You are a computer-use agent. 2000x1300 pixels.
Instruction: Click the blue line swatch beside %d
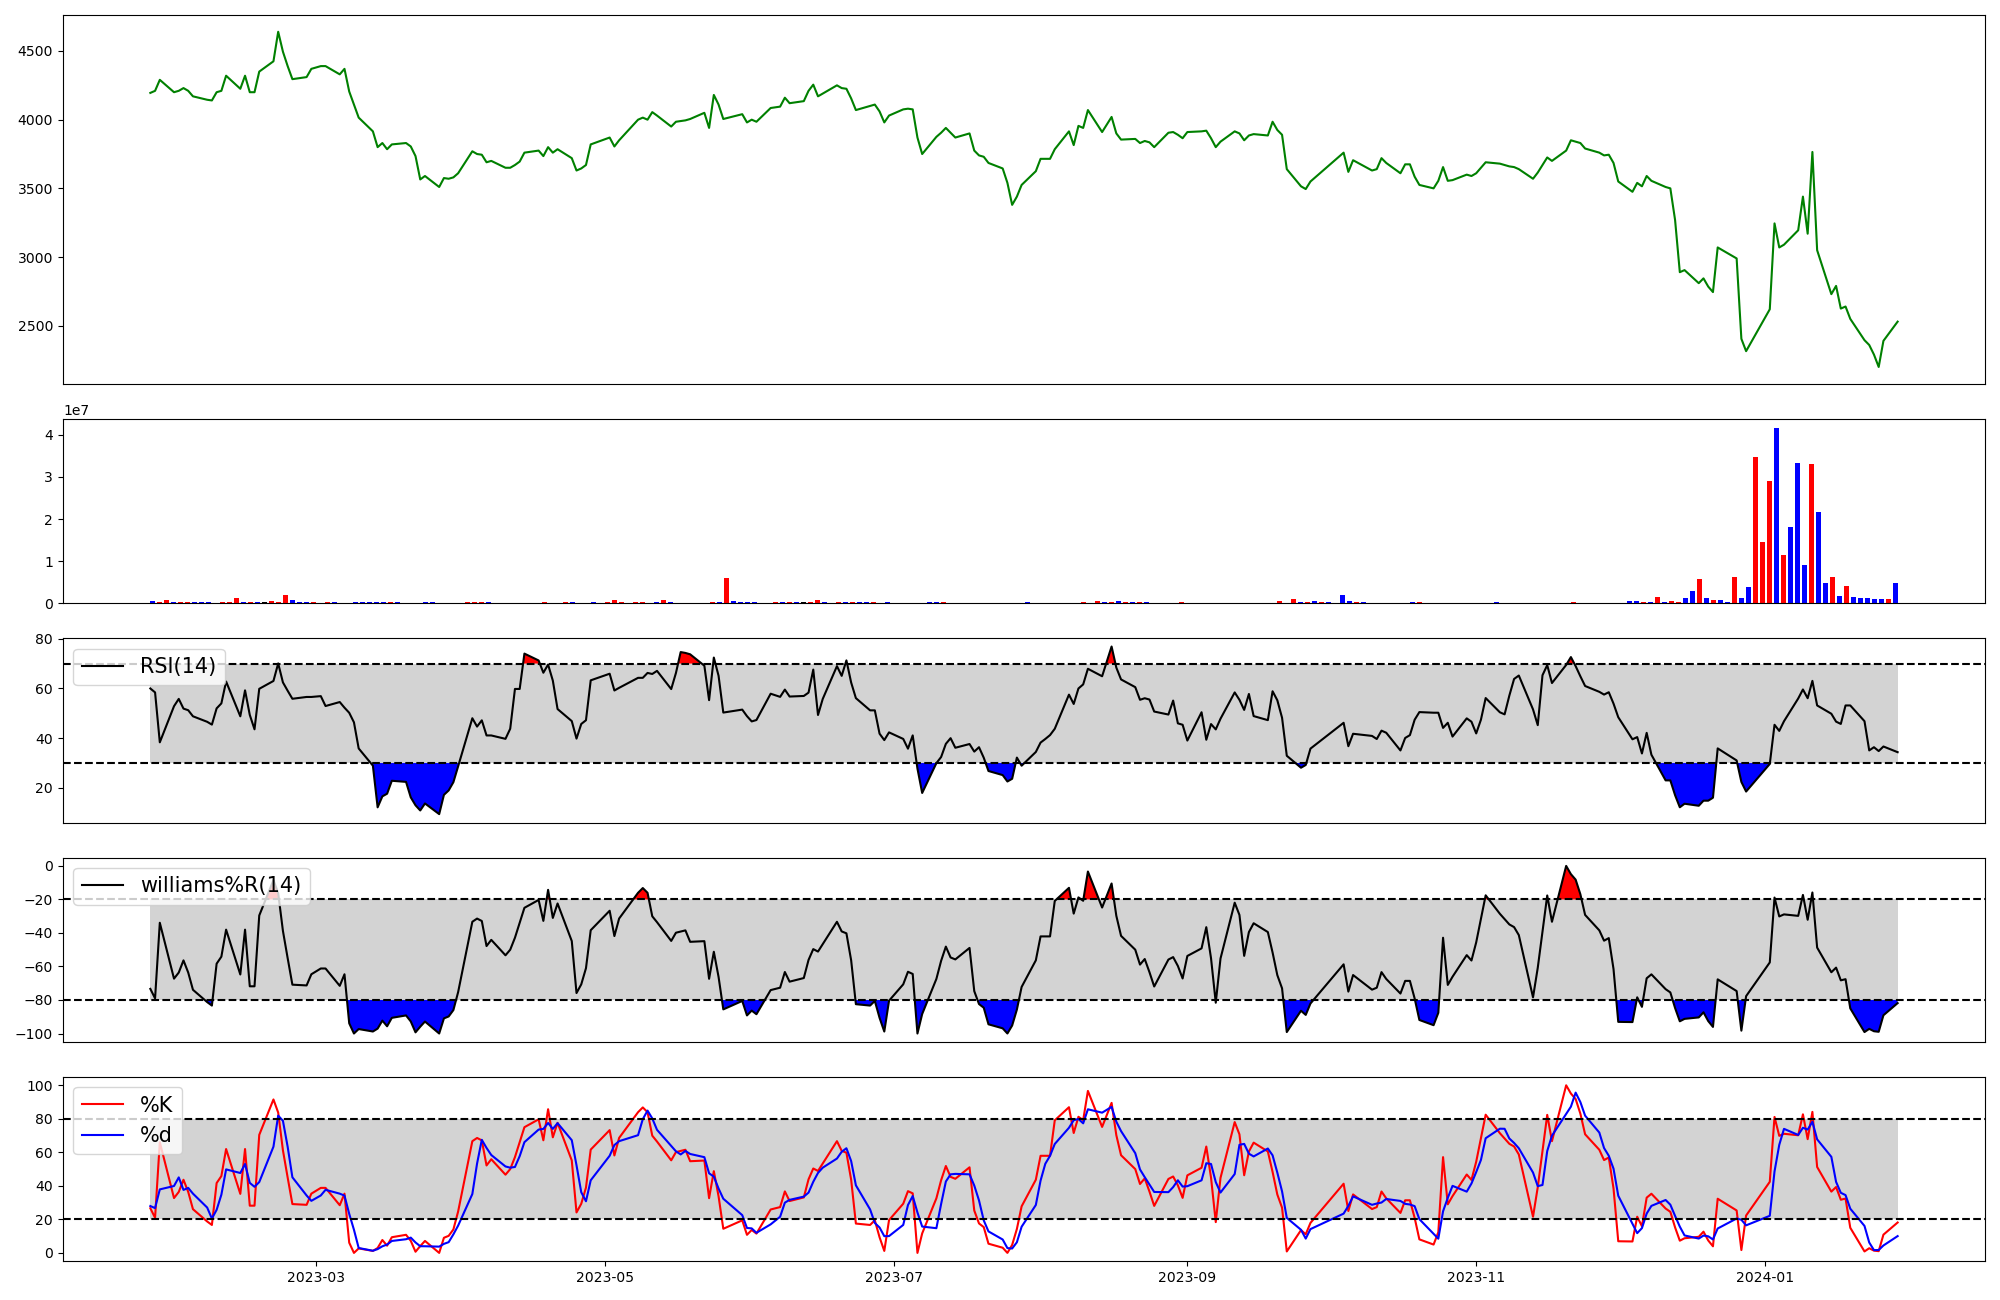[x=103, y=1135]
